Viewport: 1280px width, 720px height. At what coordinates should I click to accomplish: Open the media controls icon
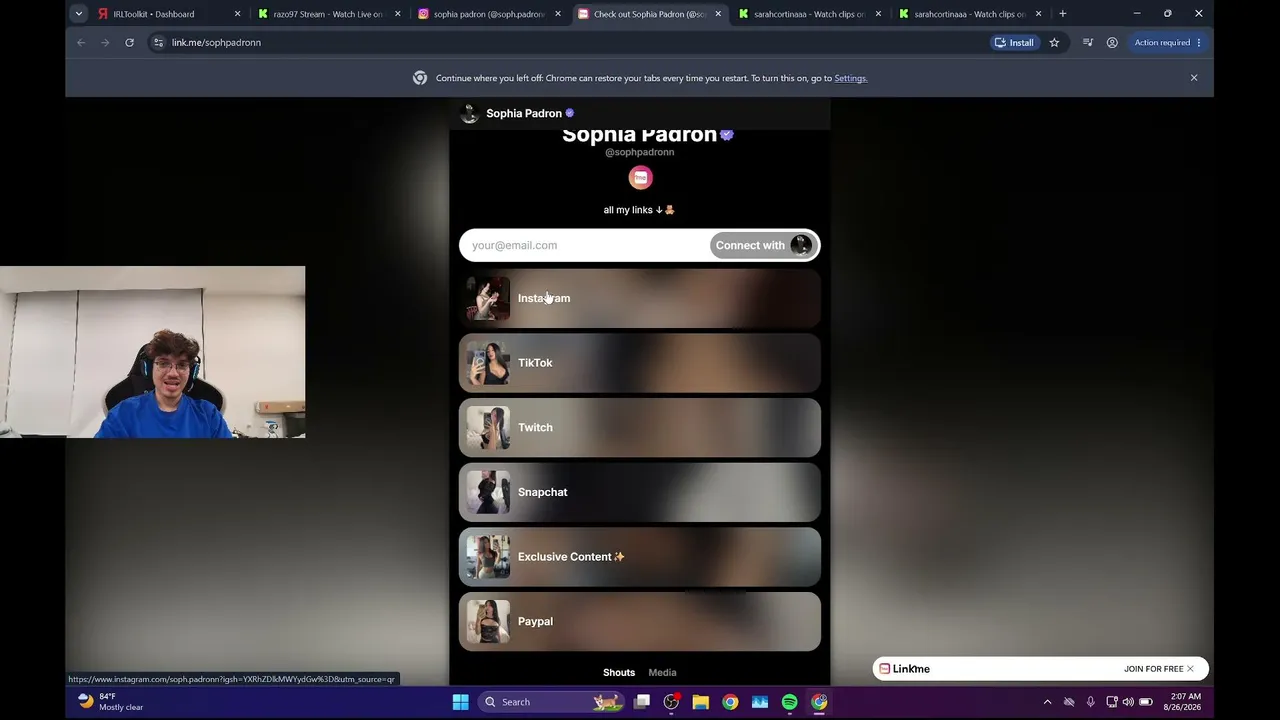pos(1088,43)
